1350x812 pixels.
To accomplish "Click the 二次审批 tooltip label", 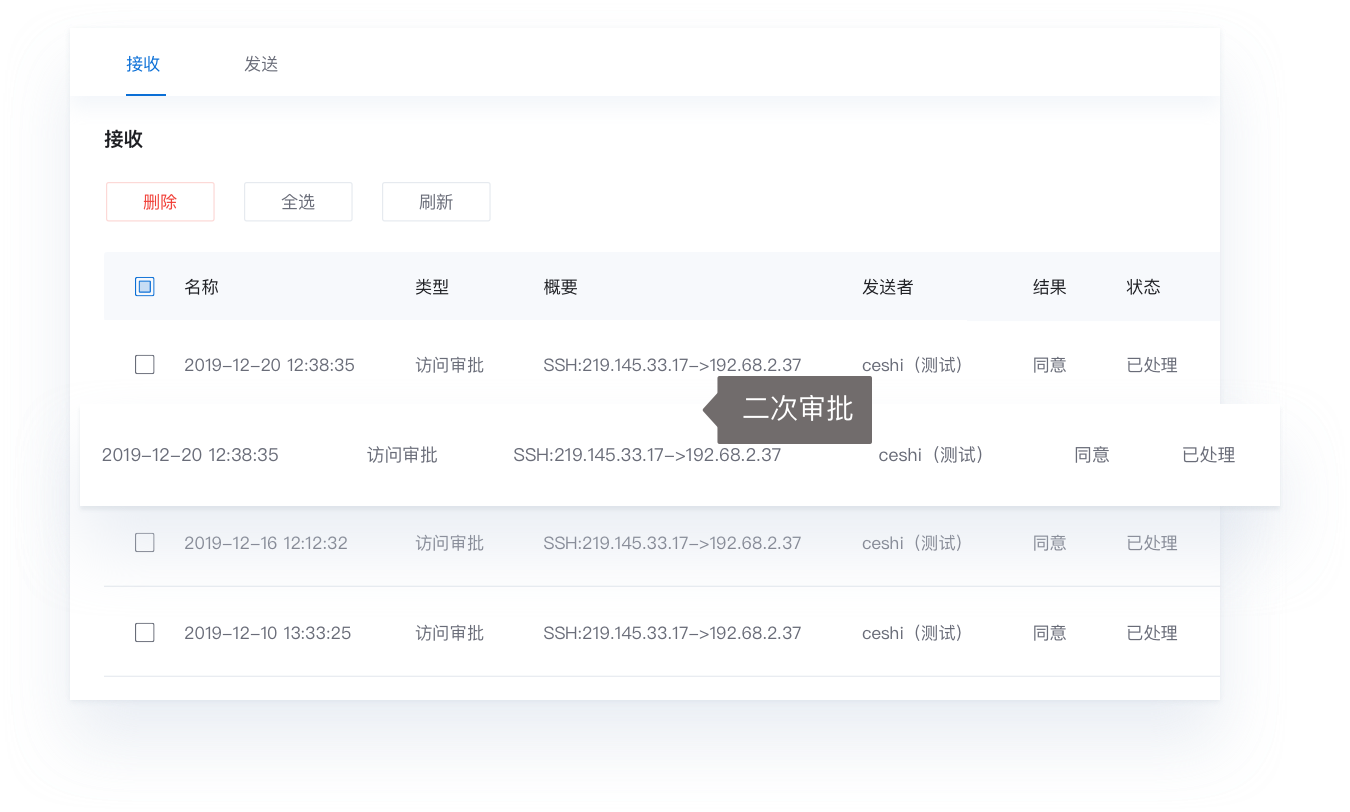I will pyautogui.click(x=797, y=409).
